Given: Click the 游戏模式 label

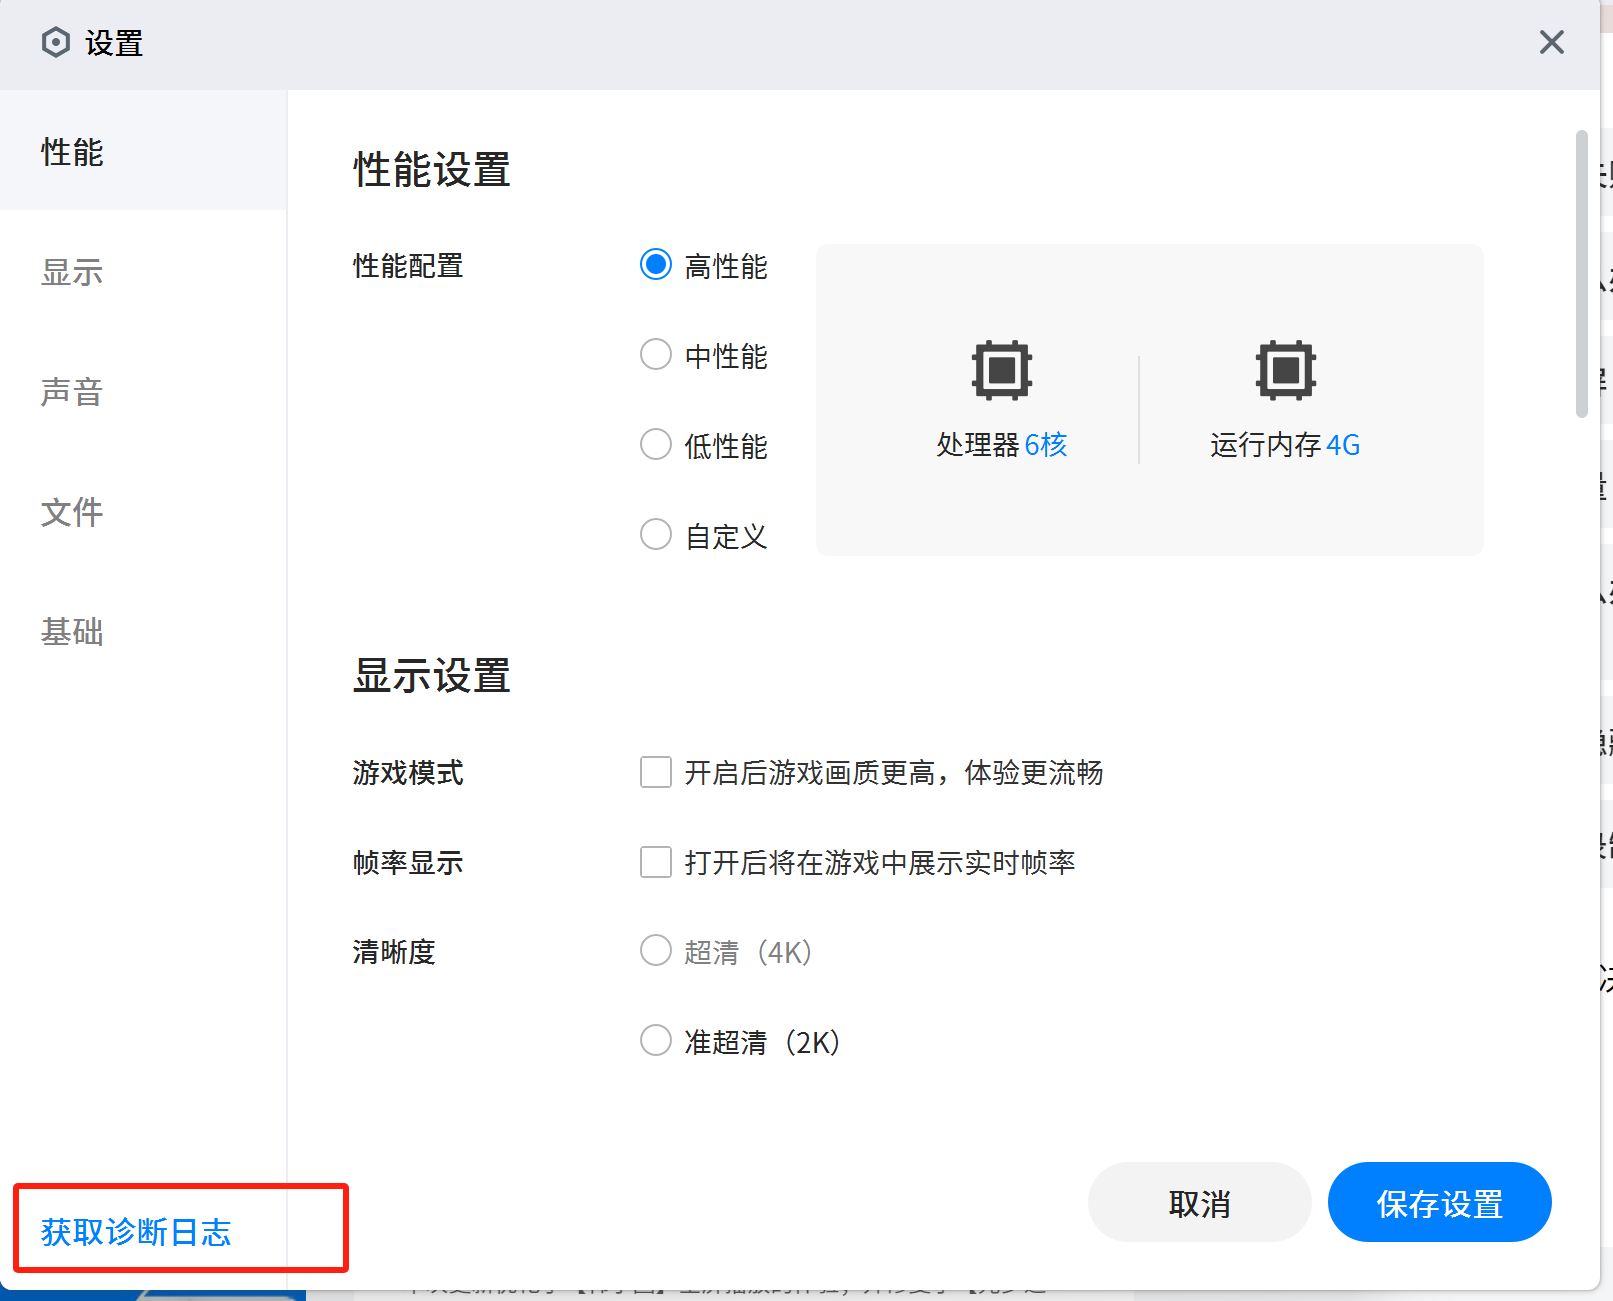Looking at the screenshot, I should (408, 772).
